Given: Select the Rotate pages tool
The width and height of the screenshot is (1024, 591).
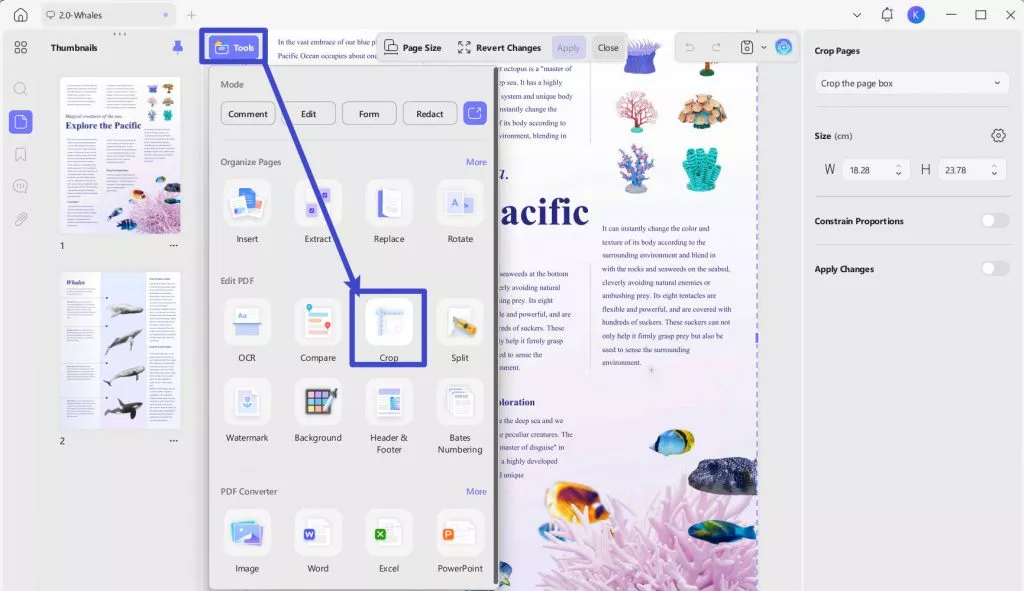Looking at the screenshot, I should [460, 214].
